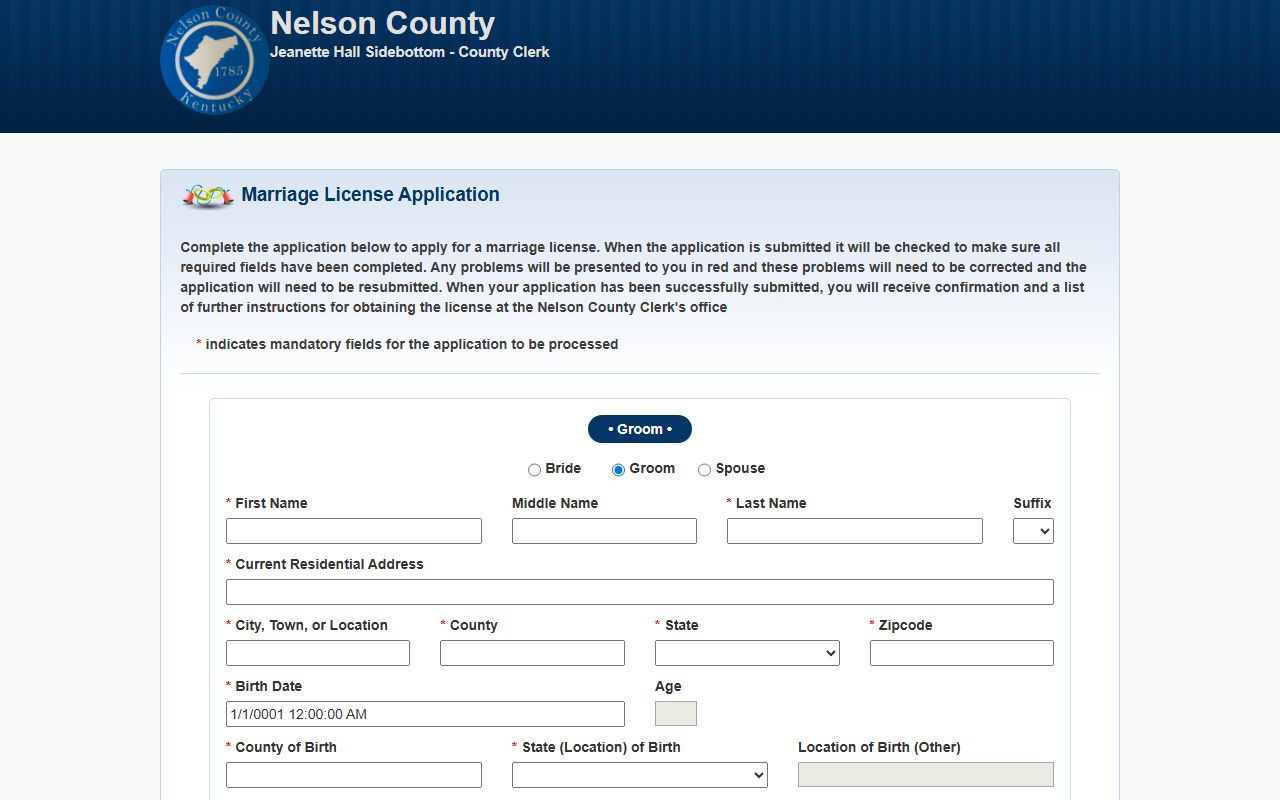
Task: Focus the County input box
Action: tap(532, 653)
